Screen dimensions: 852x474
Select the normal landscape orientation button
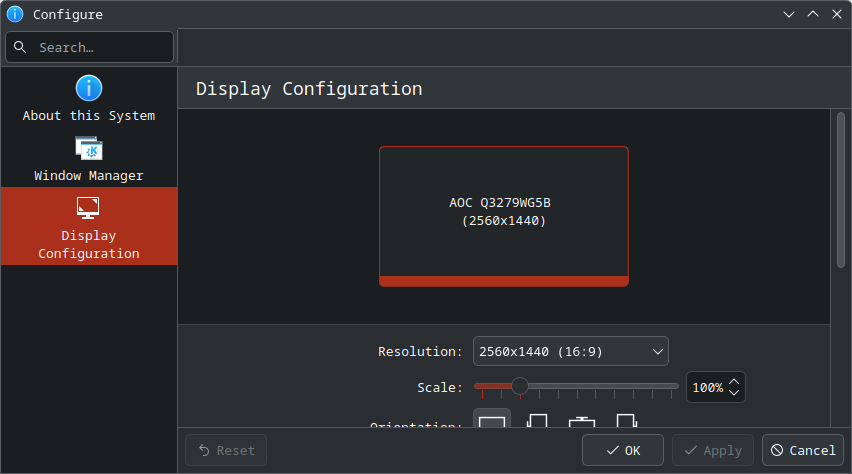click(x=492, y=419)
